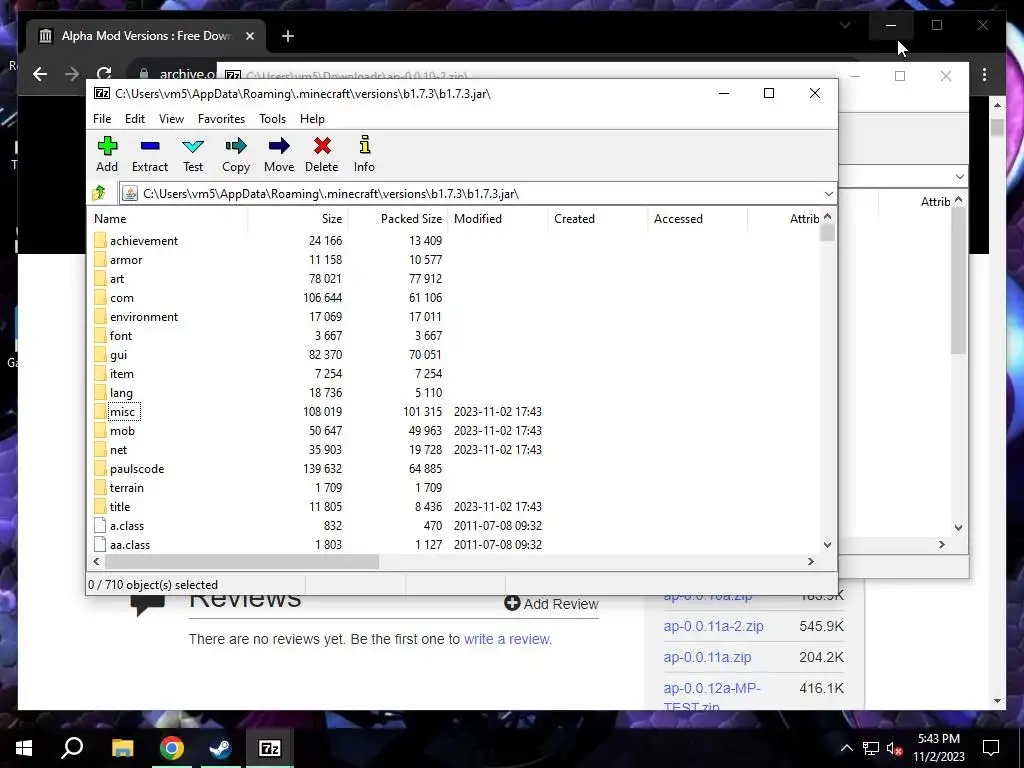Screen dimensions: 1024x768
Task: Open the Edit menu
Action: click(x=135, y=119)
